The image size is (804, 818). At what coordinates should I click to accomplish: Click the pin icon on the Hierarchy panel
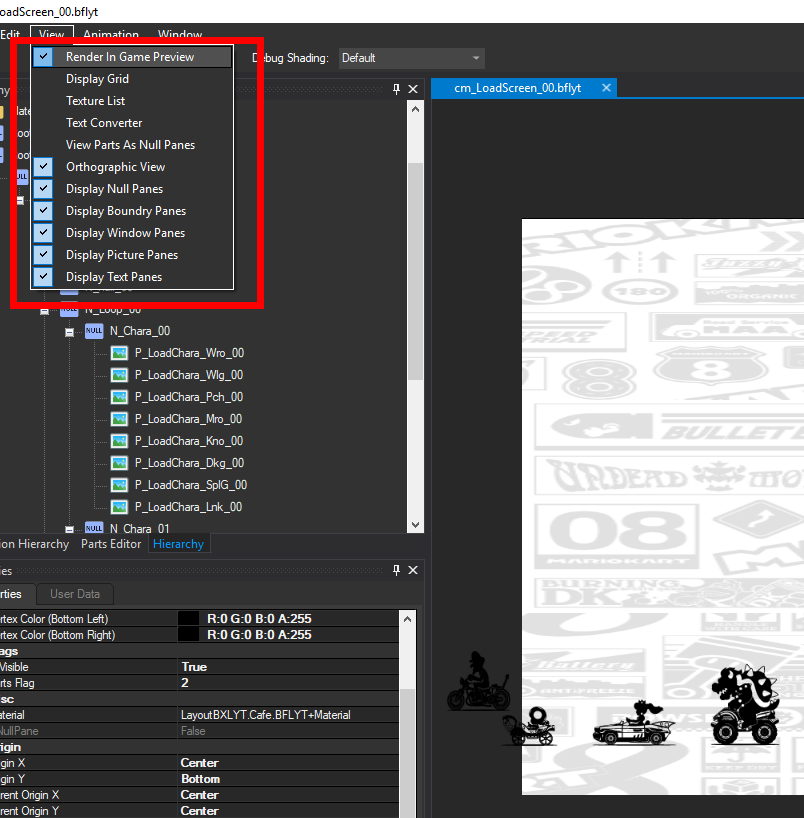pyautogui.click(x=397, y=88)
